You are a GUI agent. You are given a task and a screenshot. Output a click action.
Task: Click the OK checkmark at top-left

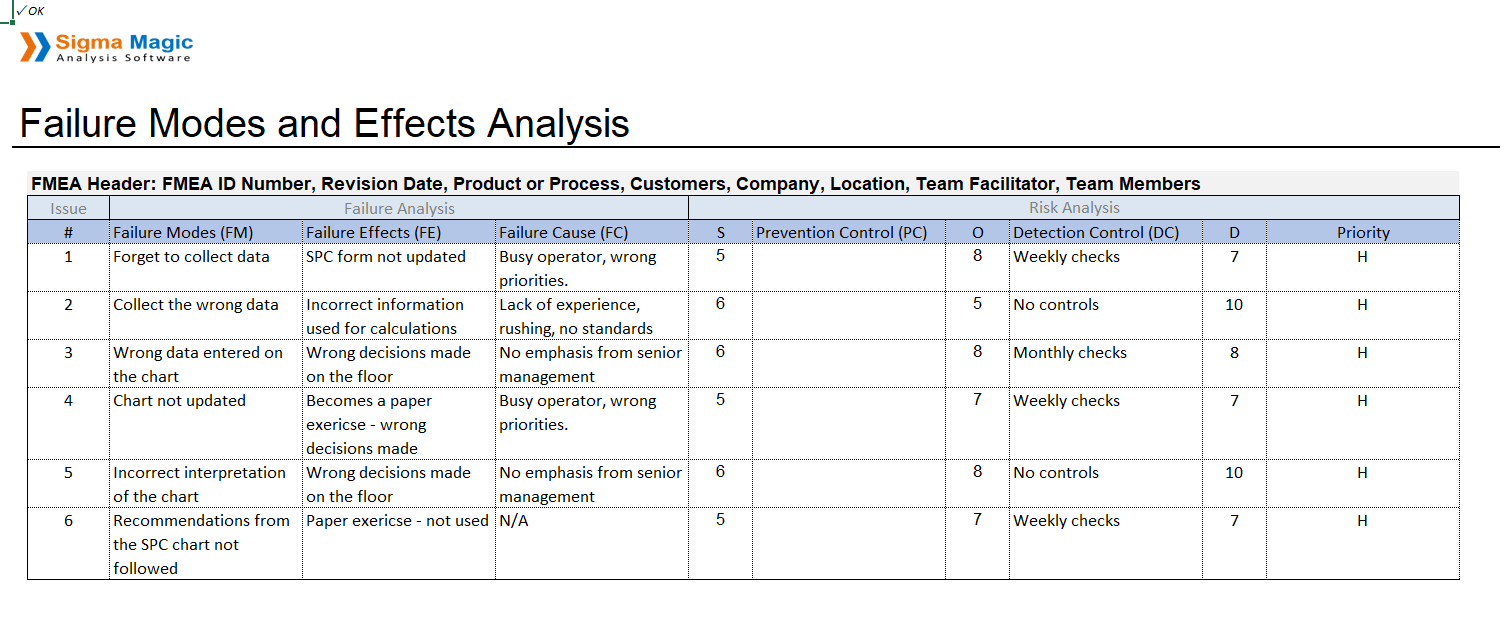tap(30, 11)
